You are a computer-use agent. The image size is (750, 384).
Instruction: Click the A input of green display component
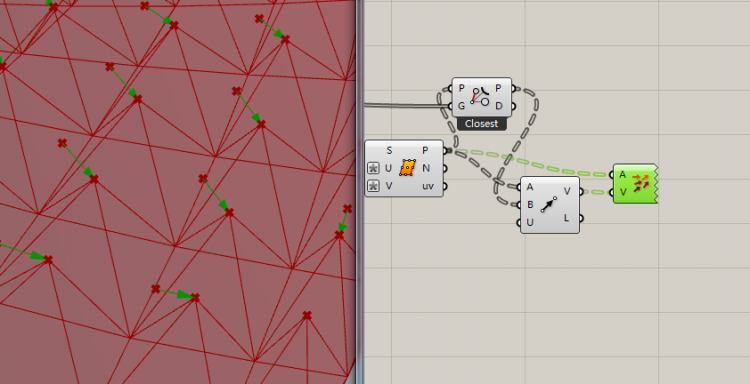[622, 175]
